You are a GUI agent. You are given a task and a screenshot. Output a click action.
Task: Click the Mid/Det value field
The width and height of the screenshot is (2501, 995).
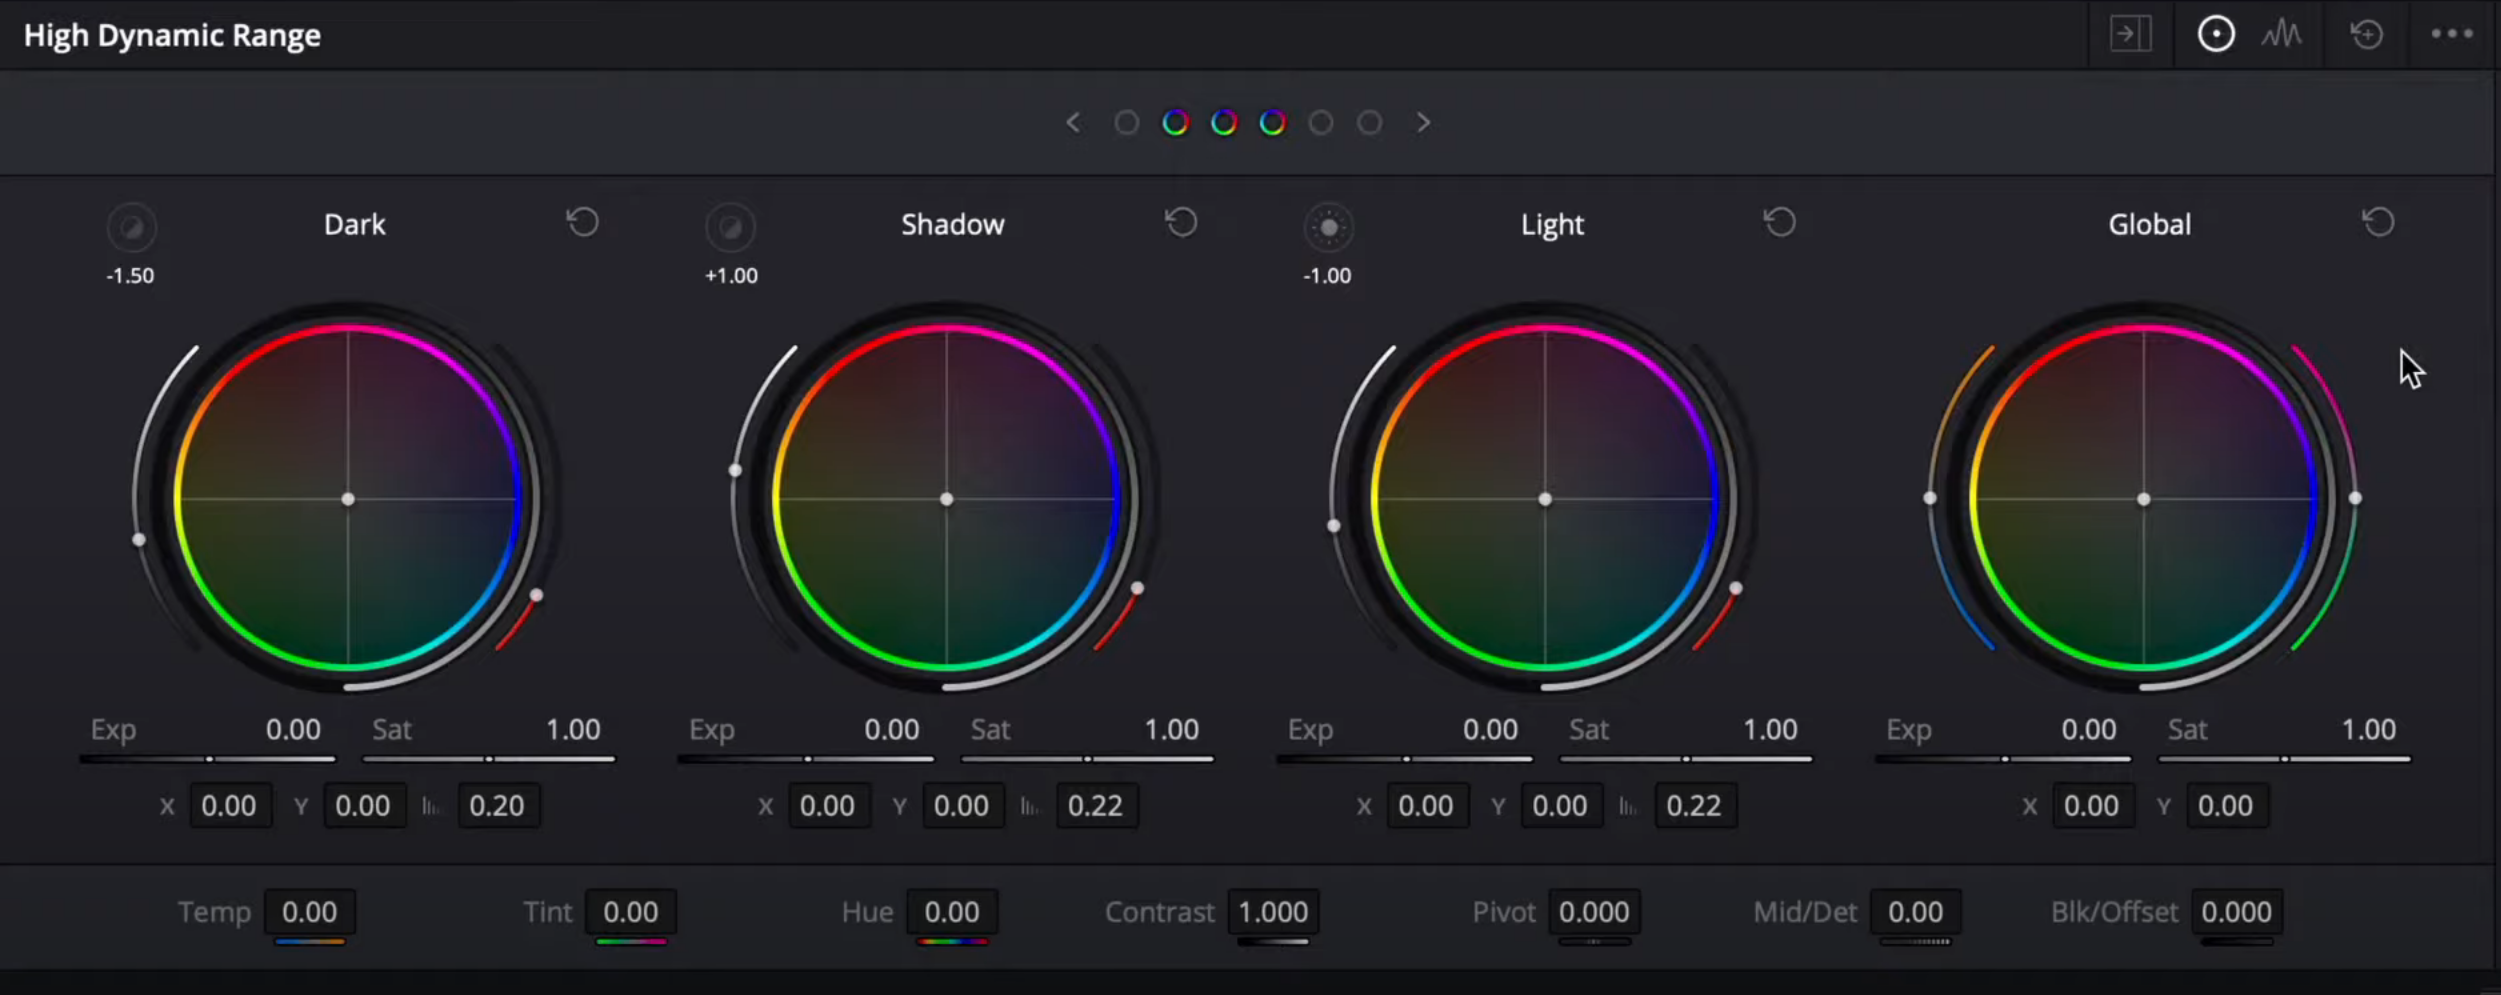point(1915,912)
